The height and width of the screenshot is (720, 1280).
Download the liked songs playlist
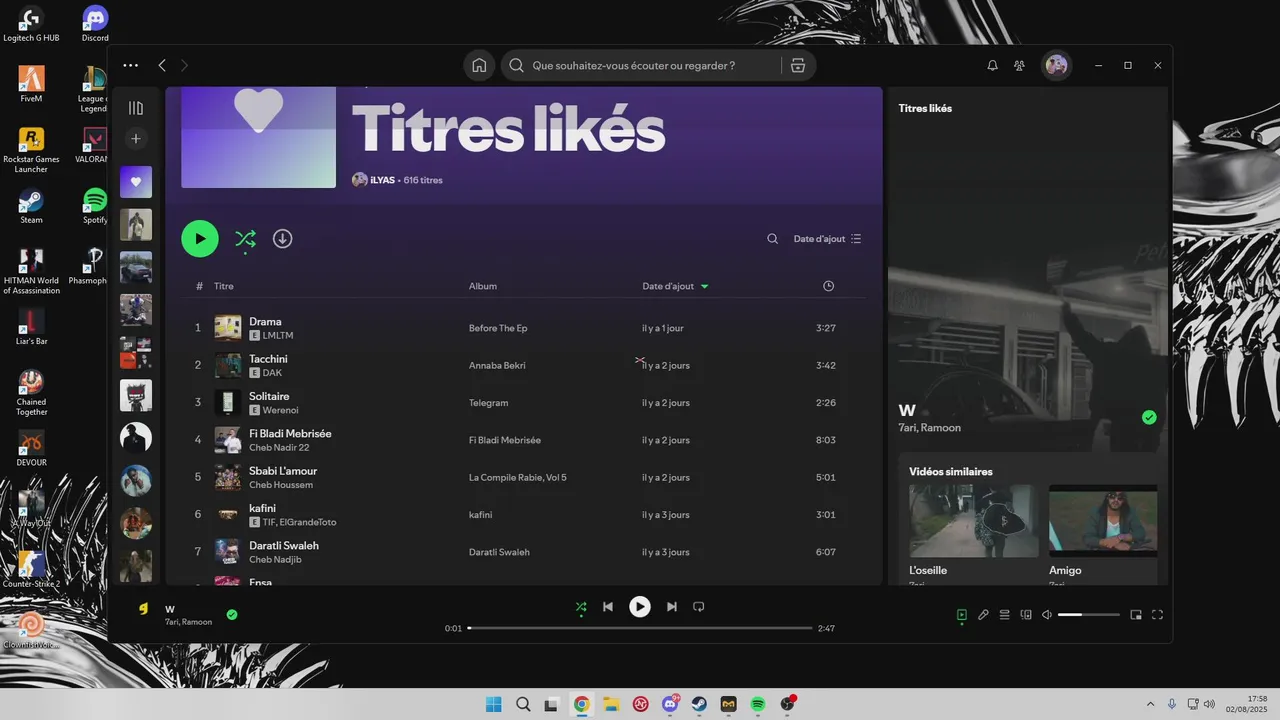283,239
